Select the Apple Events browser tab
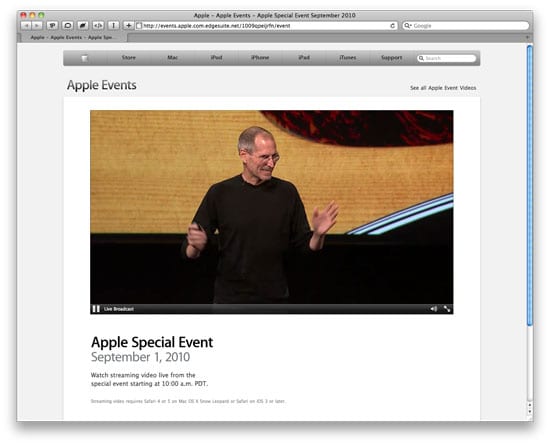Image resolution: width=550 pixels, height=445 pixels. pos(72,38)
